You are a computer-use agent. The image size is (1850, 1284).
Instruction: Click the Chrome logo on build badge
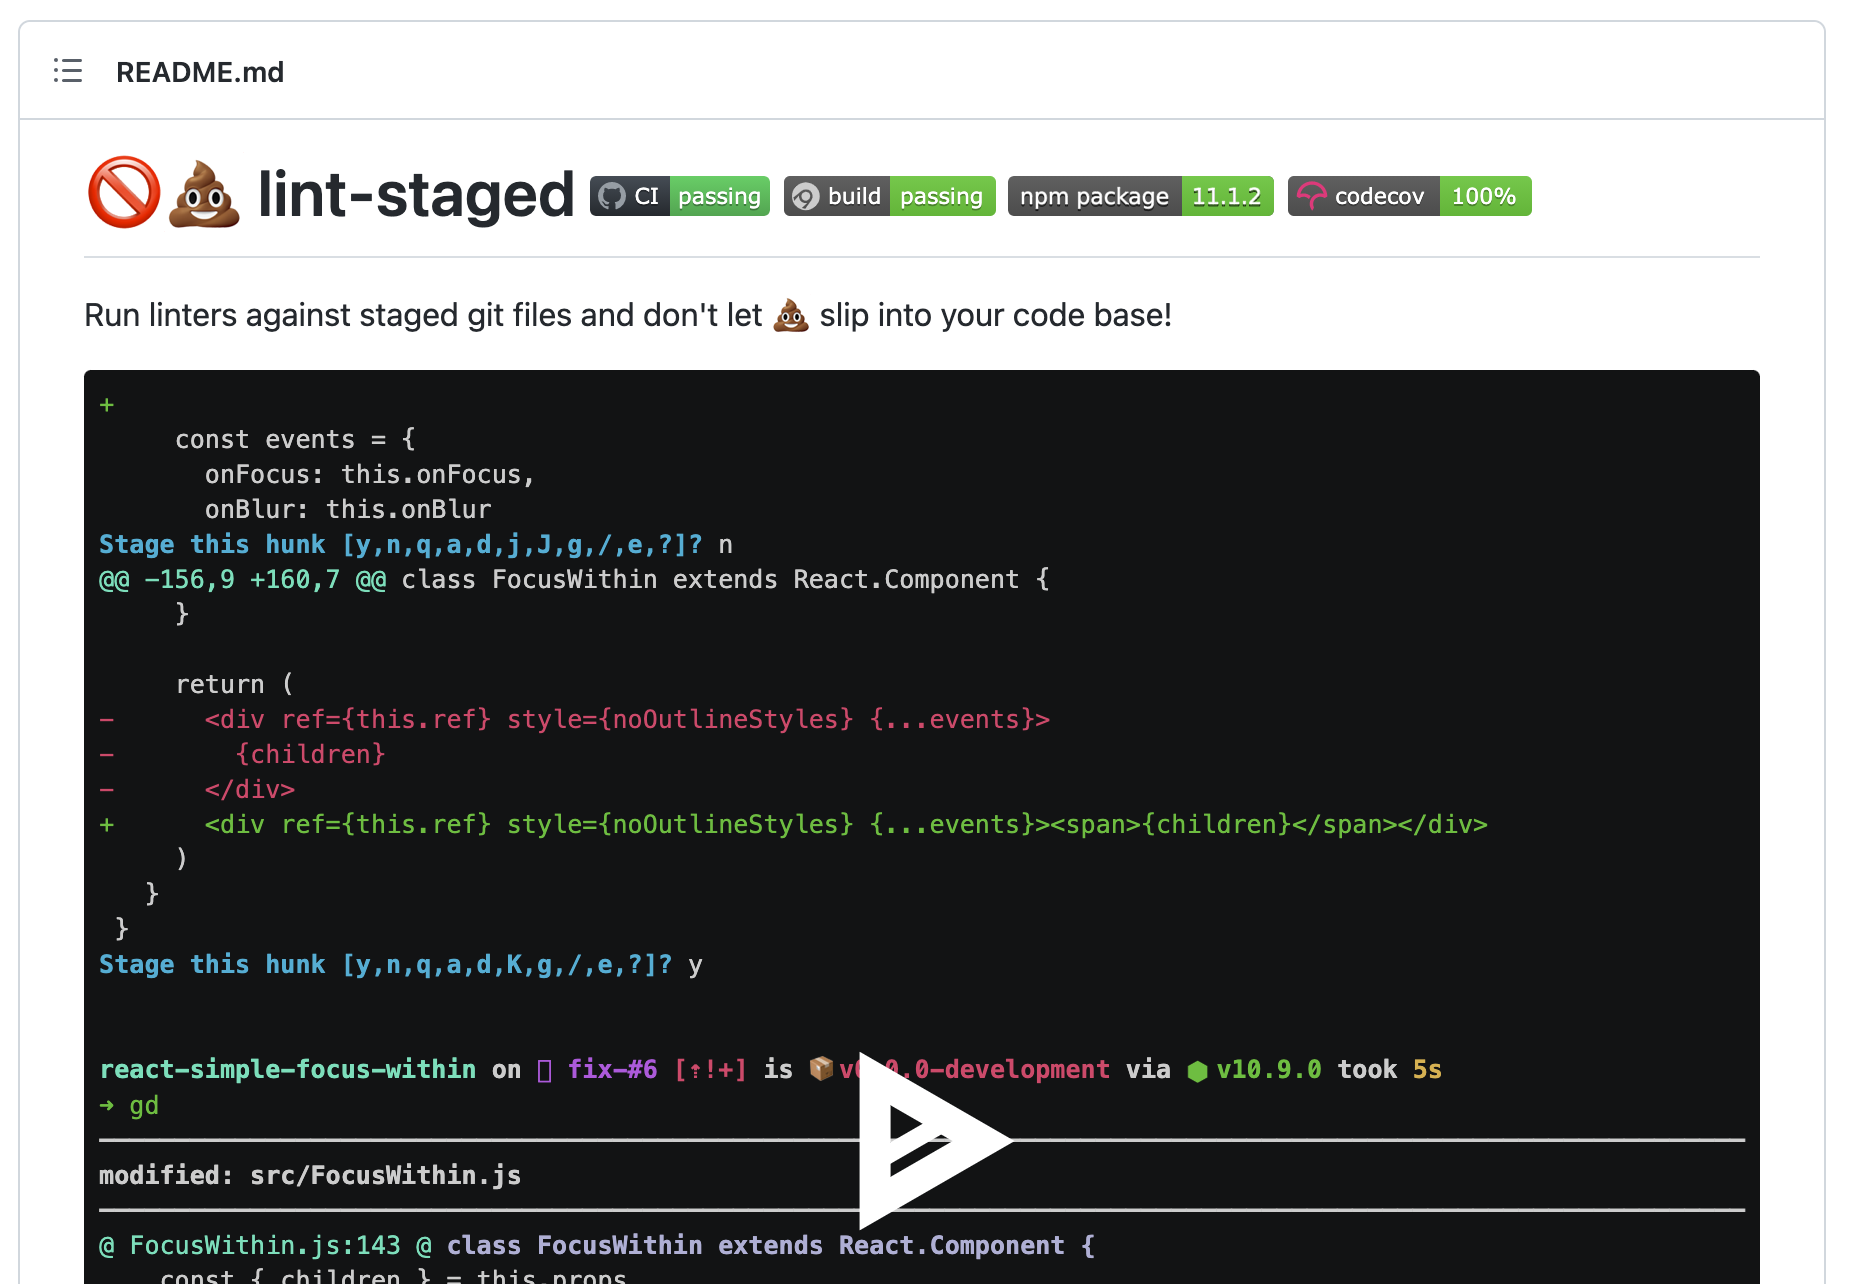(x=805, y=197)
